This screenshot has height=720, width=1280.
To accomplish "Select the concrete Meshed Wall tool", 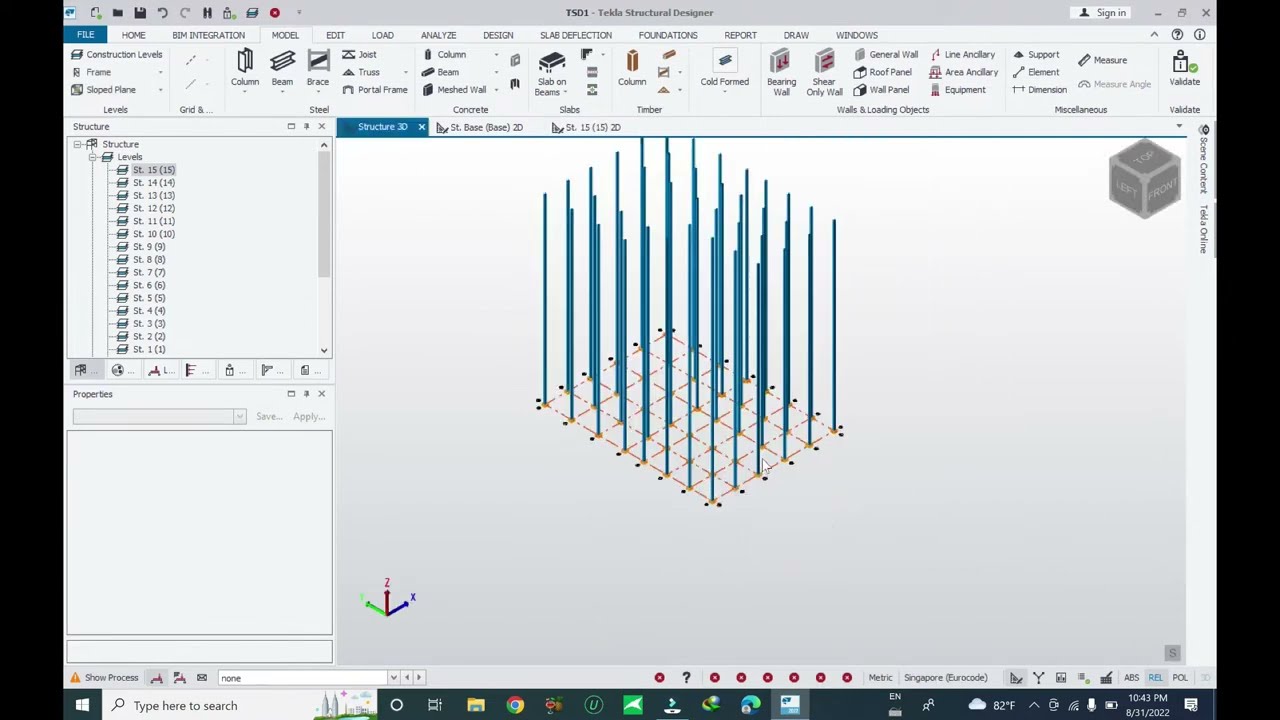I will pos(454,90).
